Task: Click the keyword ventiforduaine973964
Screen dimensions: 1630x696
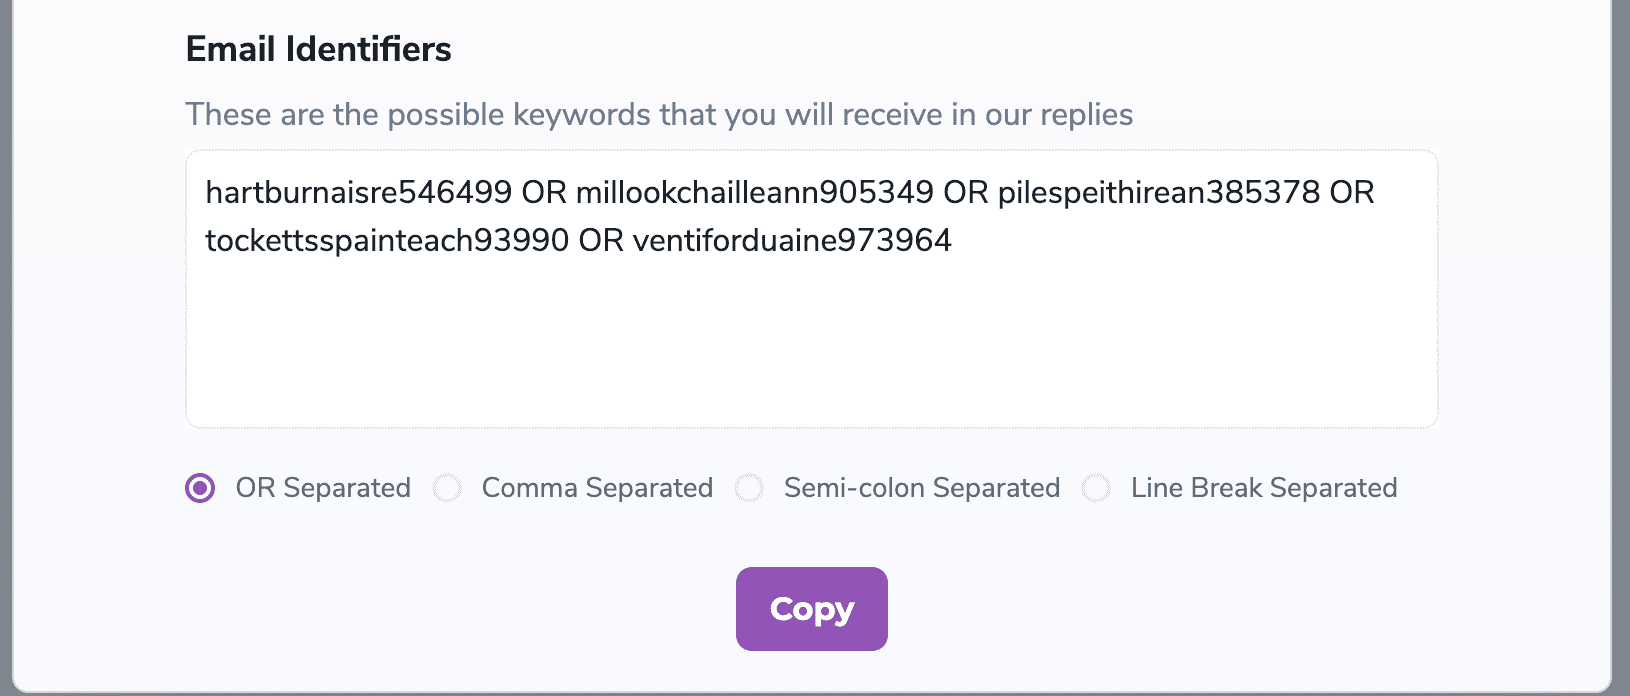Action: (793, 240)
